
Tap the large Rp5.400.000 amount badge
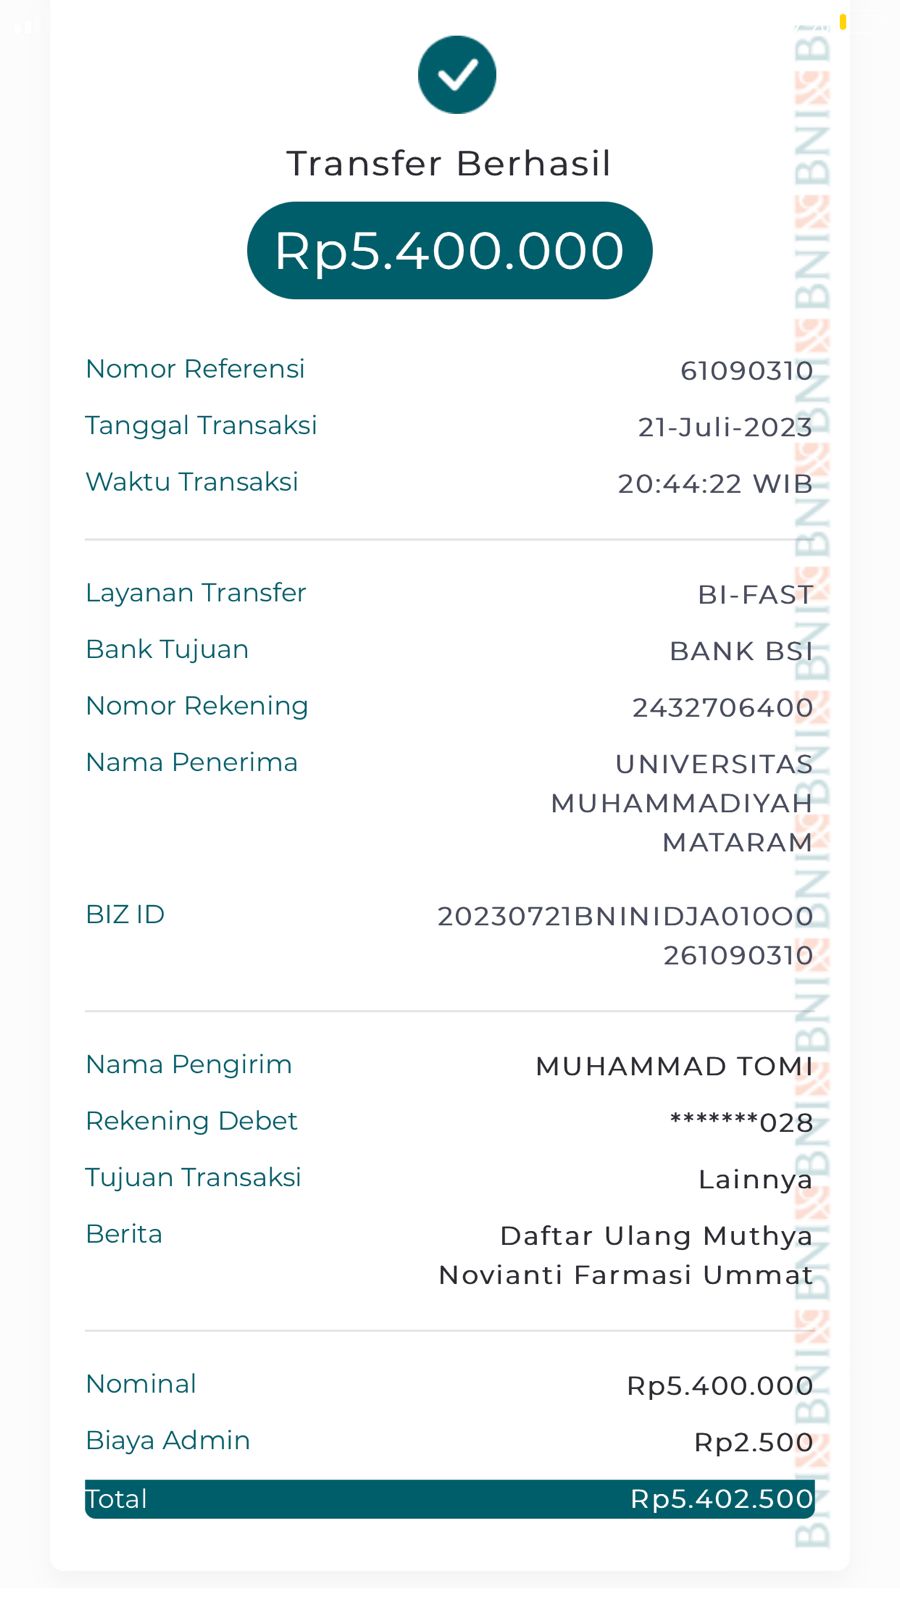click(449, 250)
